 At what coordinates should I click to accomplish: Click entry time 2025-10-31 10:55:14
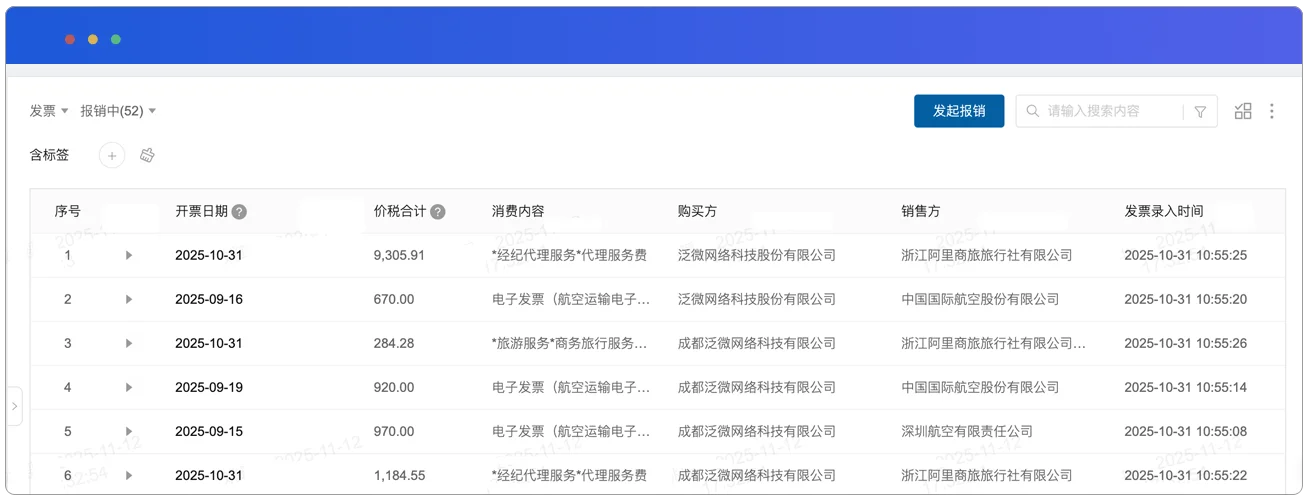[1186, 387]
